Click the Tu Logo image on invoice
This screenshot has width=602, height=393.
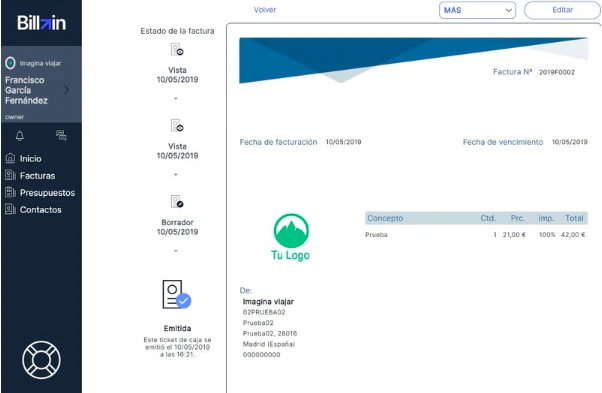(x=291, y=237)
